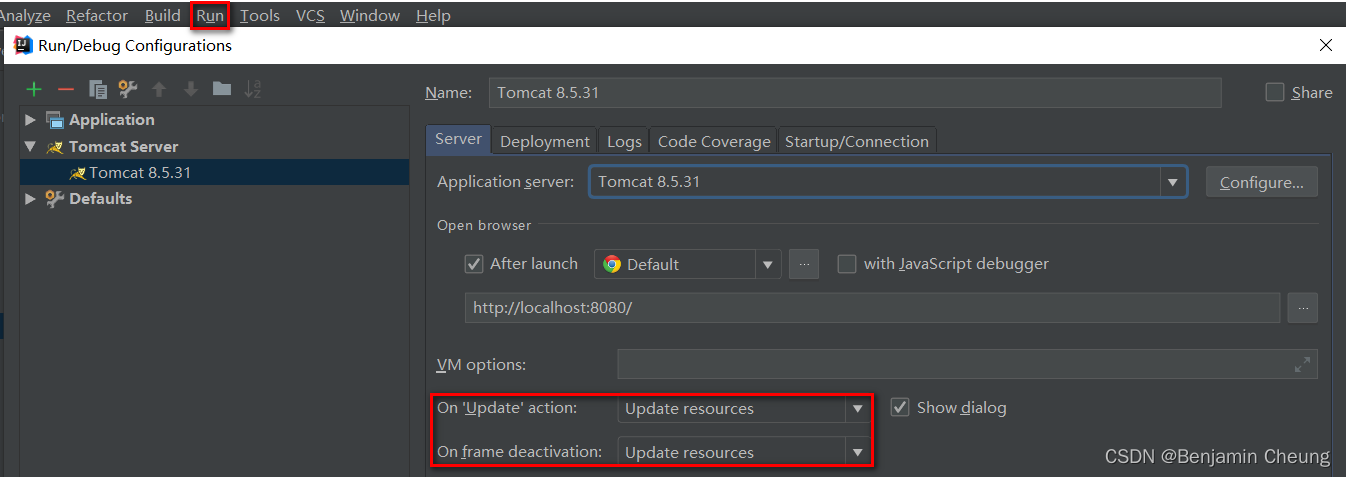1346x477 pixels.
Task: Click the browse button beside the URL field
Action: tap(1302, 308)
